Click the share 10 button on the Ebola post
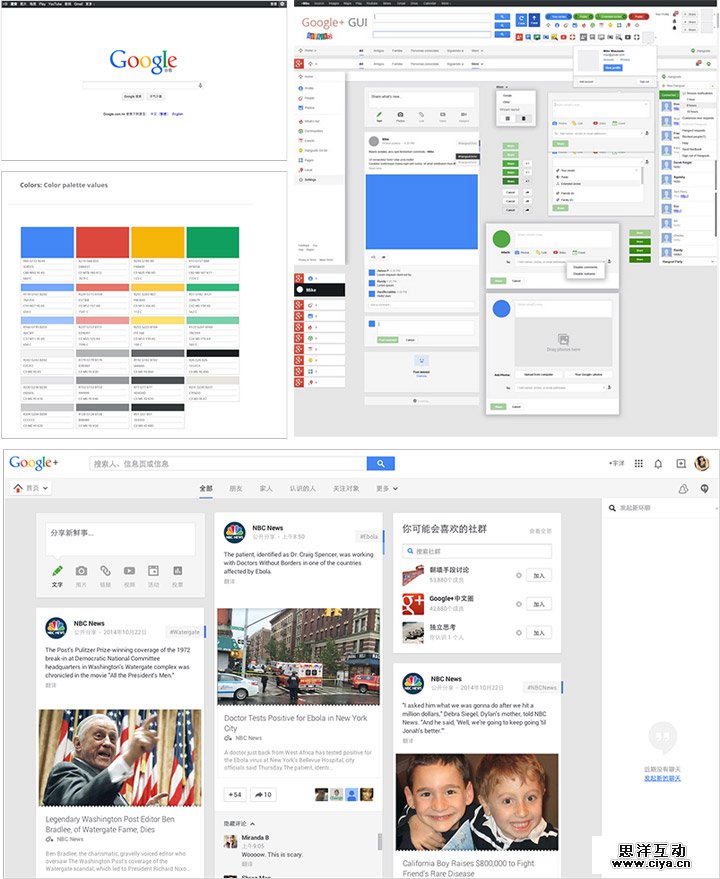 (263, 794)
